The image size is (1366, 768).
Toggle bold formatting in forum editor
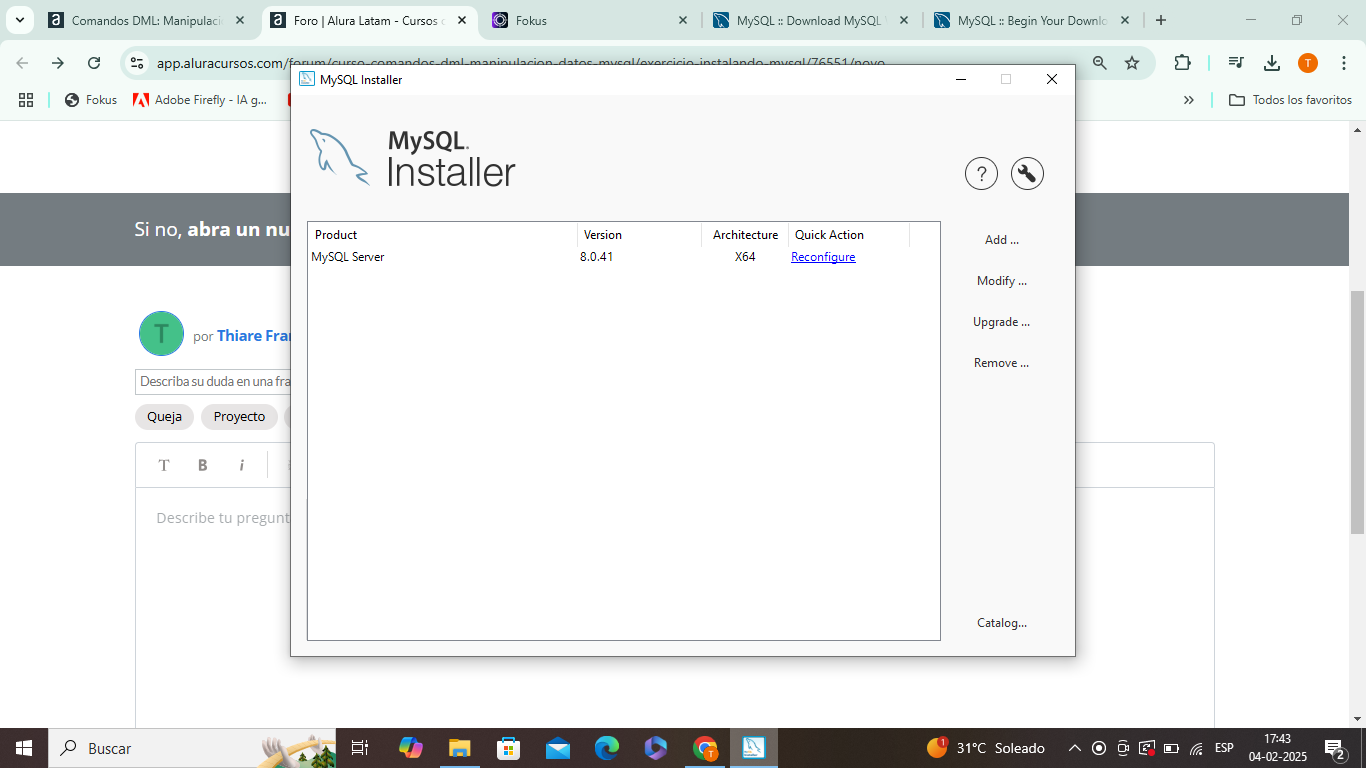pos(203,465)
